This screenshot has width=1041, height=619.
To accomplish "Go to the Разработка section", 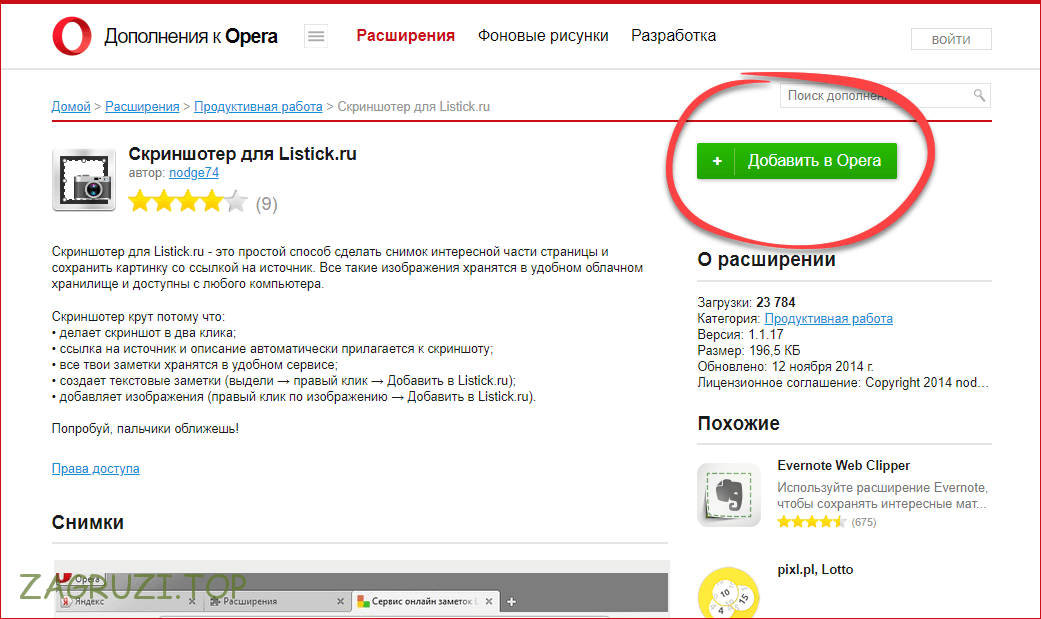I will 673,36.
